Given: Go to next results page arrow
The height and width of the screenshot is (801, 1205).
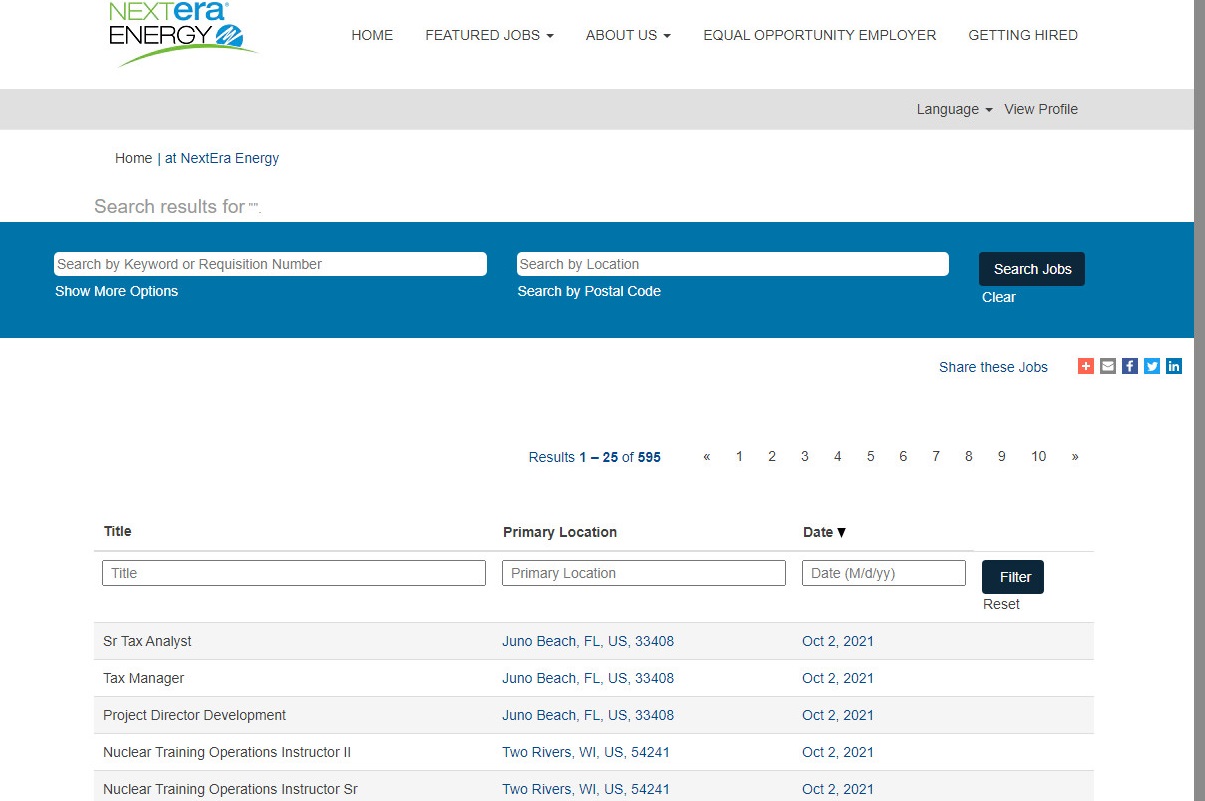Looking at the screenshot, I should point(1075,457).
